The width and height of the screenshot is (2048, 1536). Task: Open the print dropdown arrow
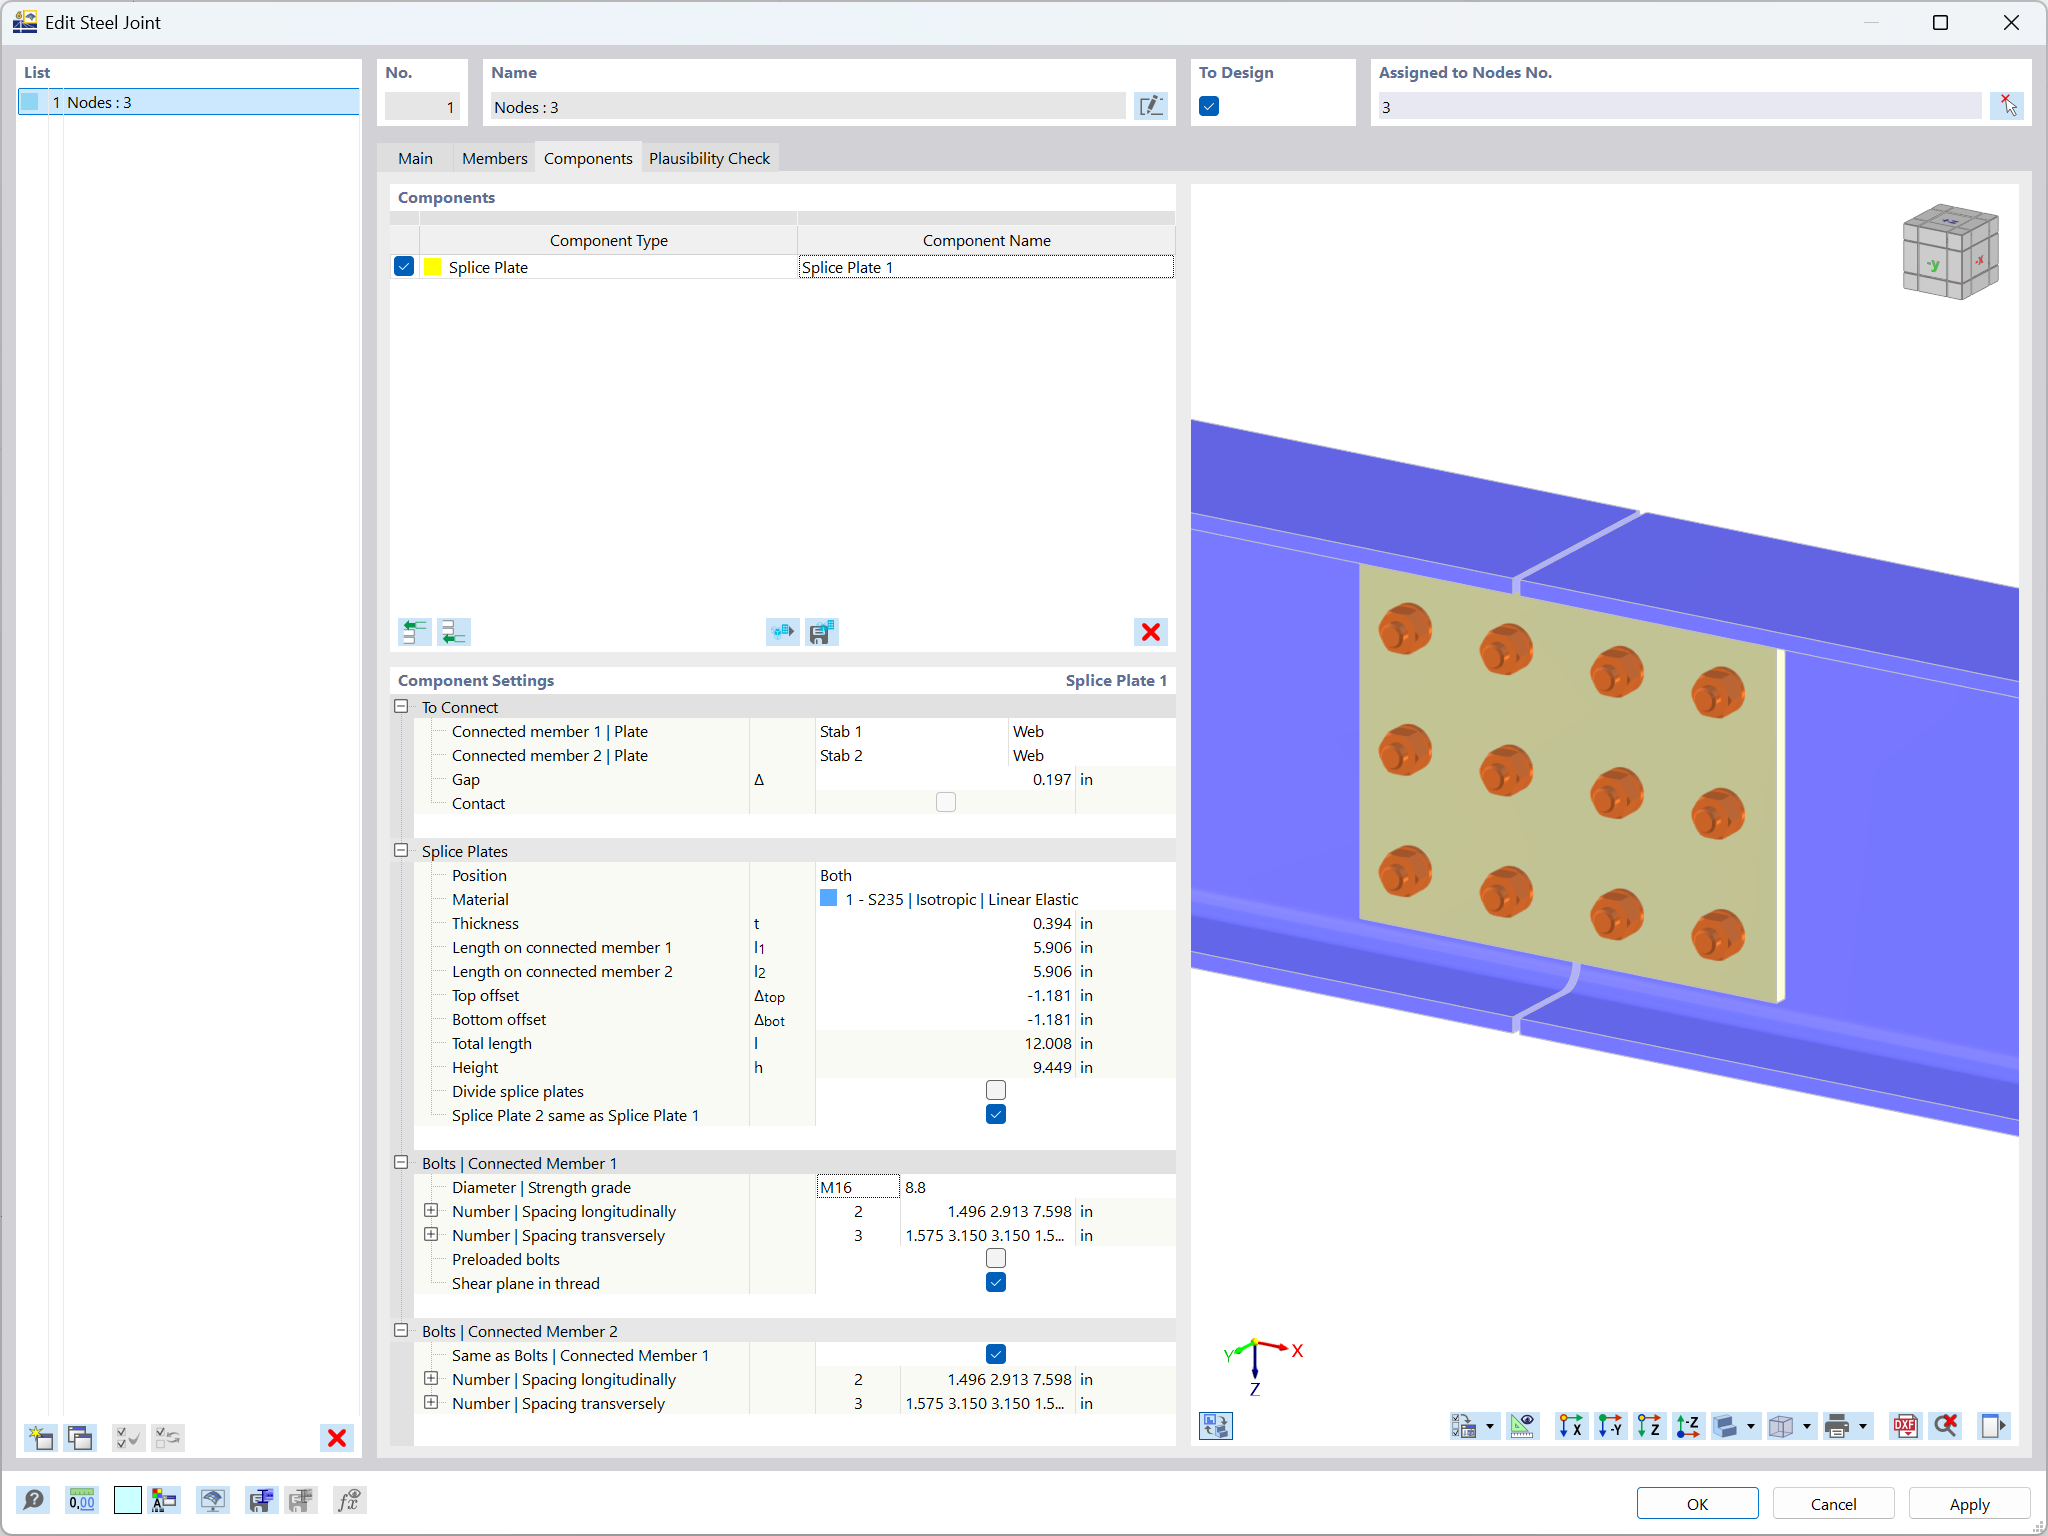pos(1863,1427)
